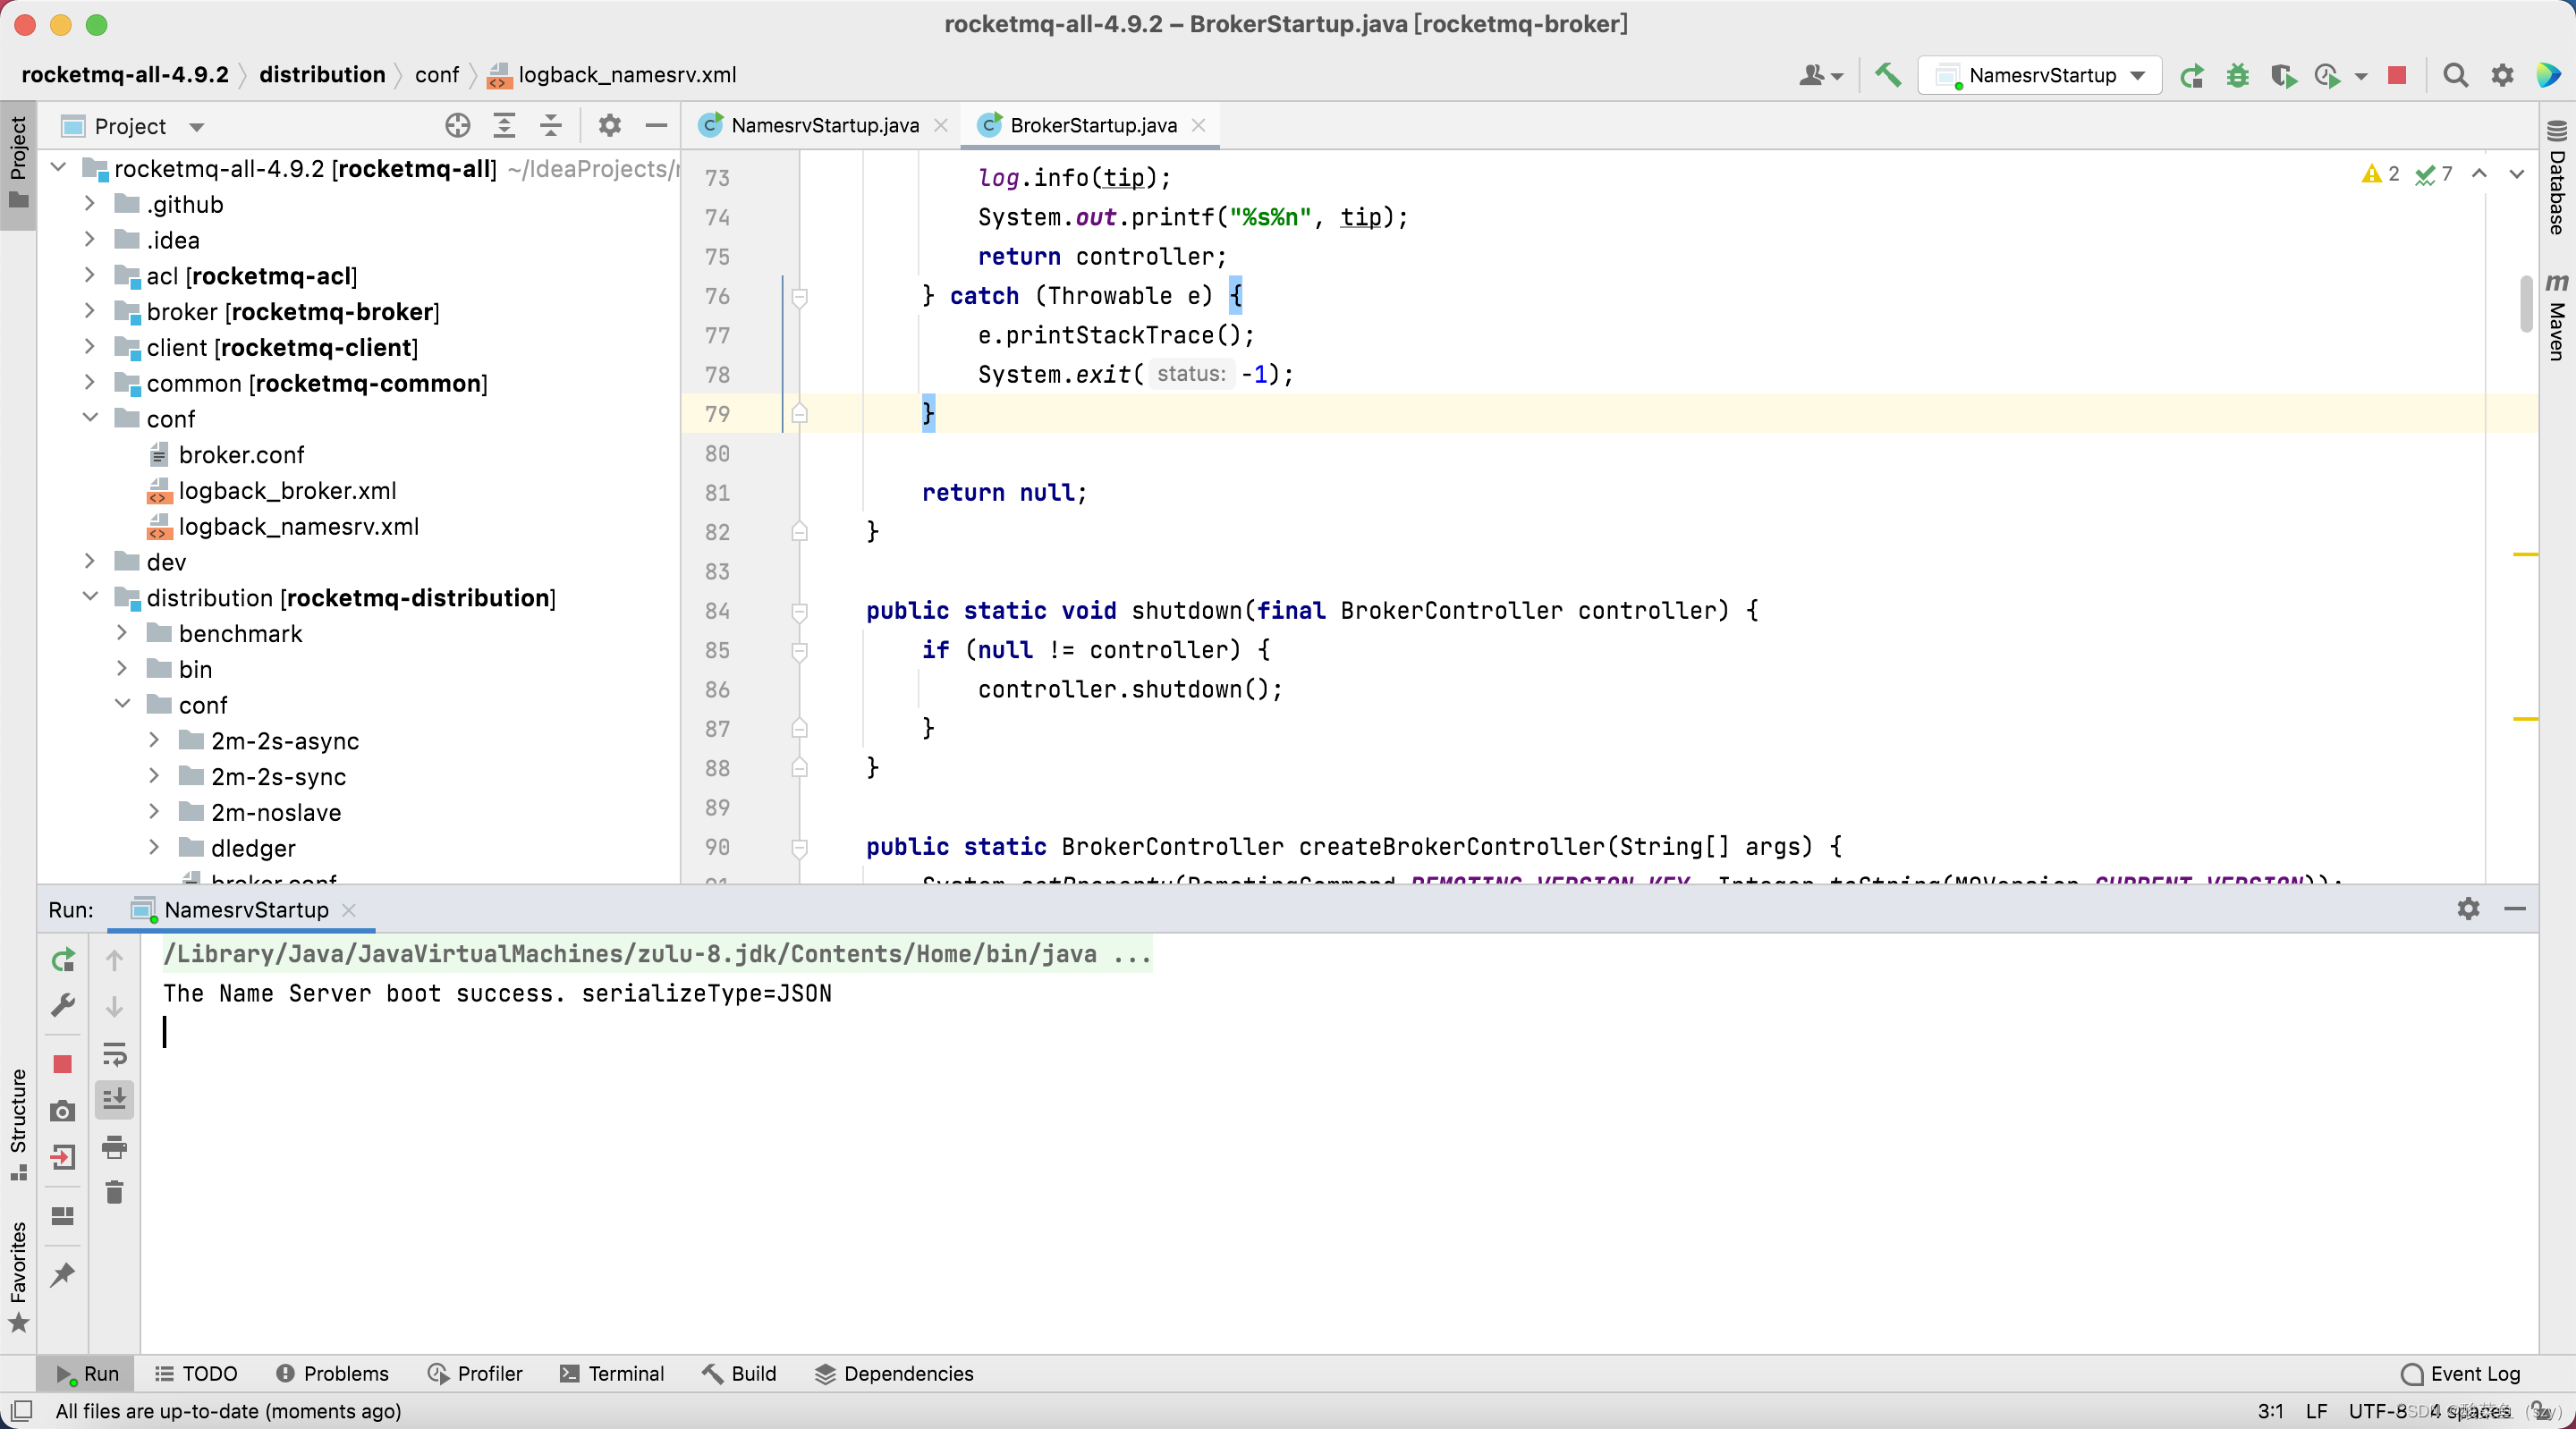
Task: Open the Terminal tool window tab
Action: [x=612, y=1373]
